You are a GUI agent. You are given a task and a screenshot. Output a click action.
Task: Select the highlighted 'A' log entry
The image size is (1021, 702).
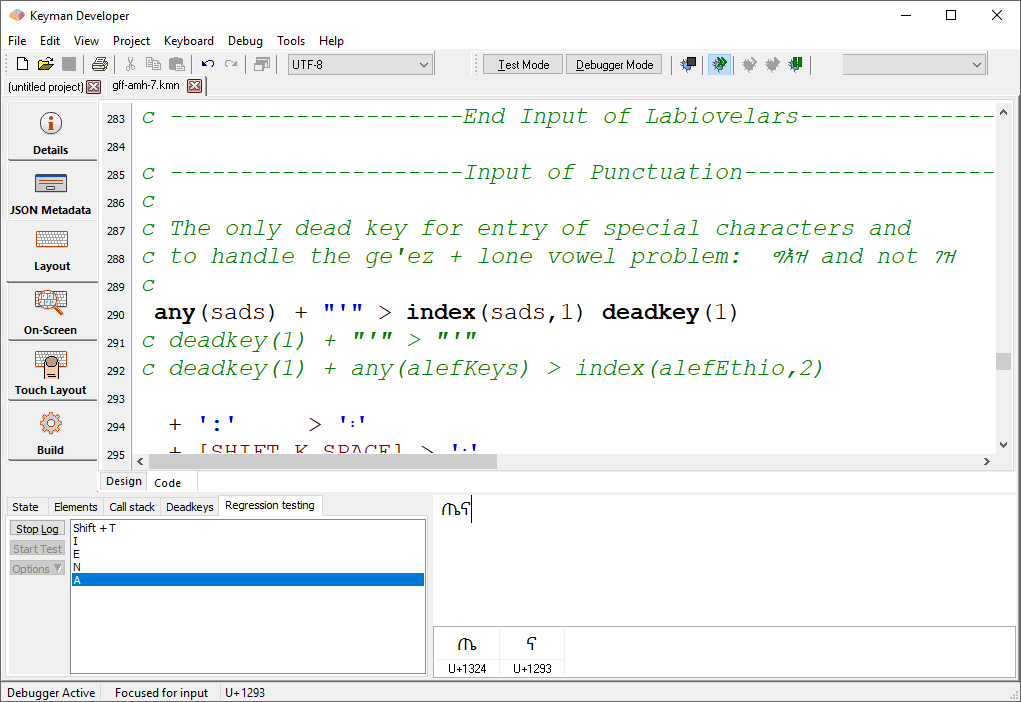[x=247, y=580]
